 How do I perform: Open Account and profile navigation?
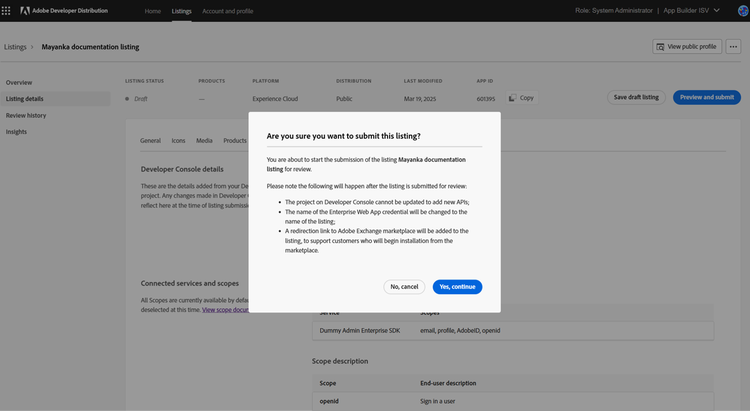click(228, 11)
